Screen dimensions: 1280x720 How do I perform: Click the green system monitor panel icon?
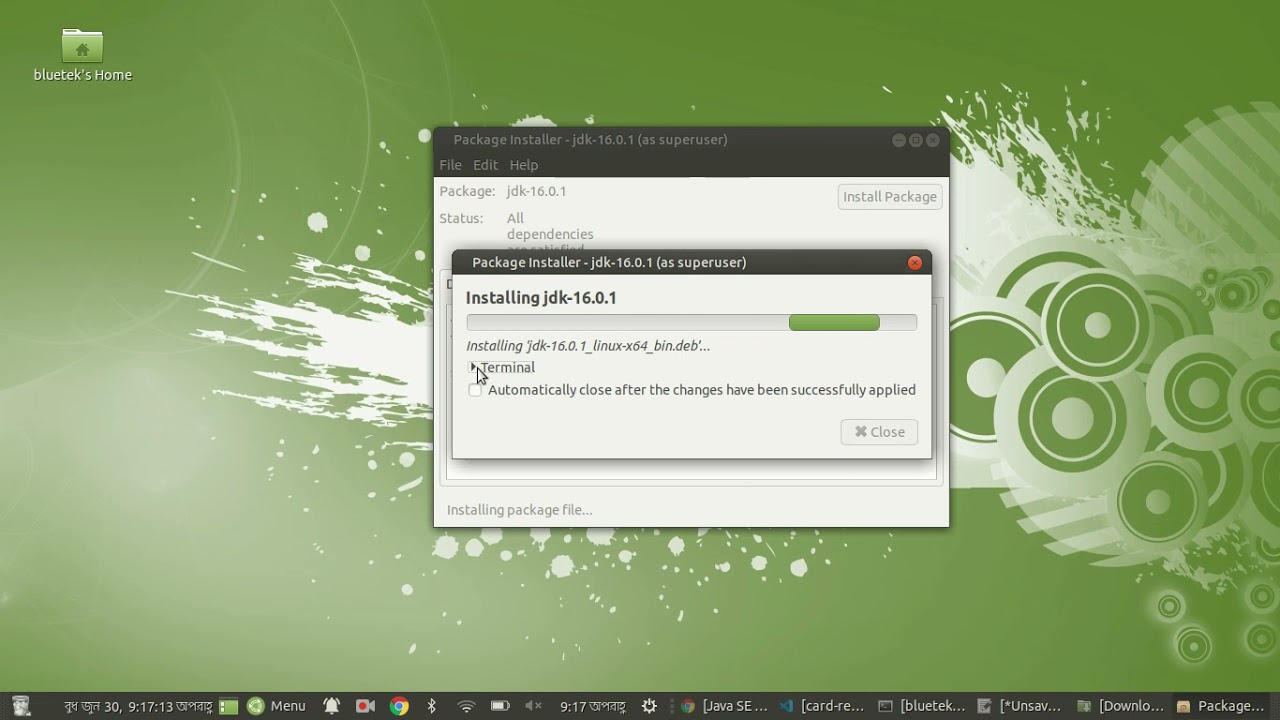(229, 706)
